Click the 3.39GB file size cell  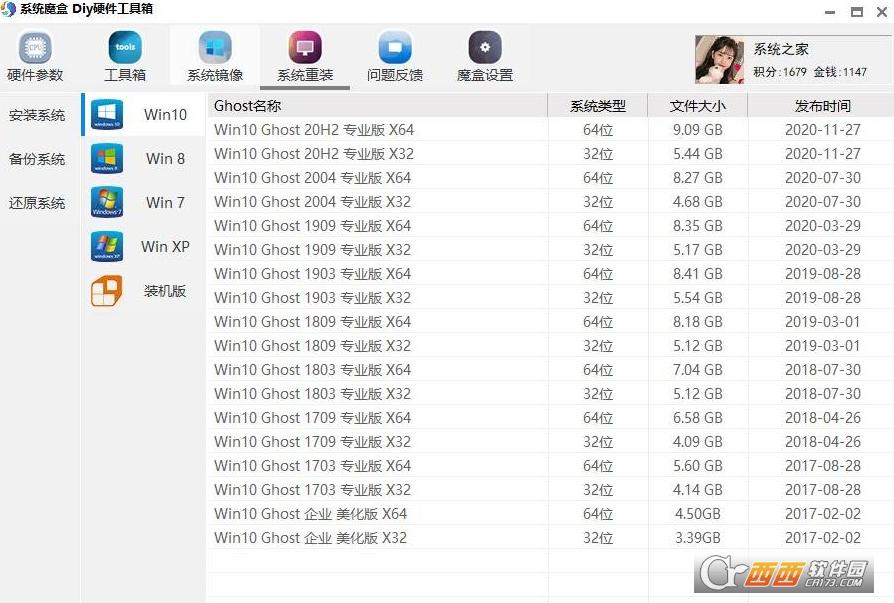point(697,537)
